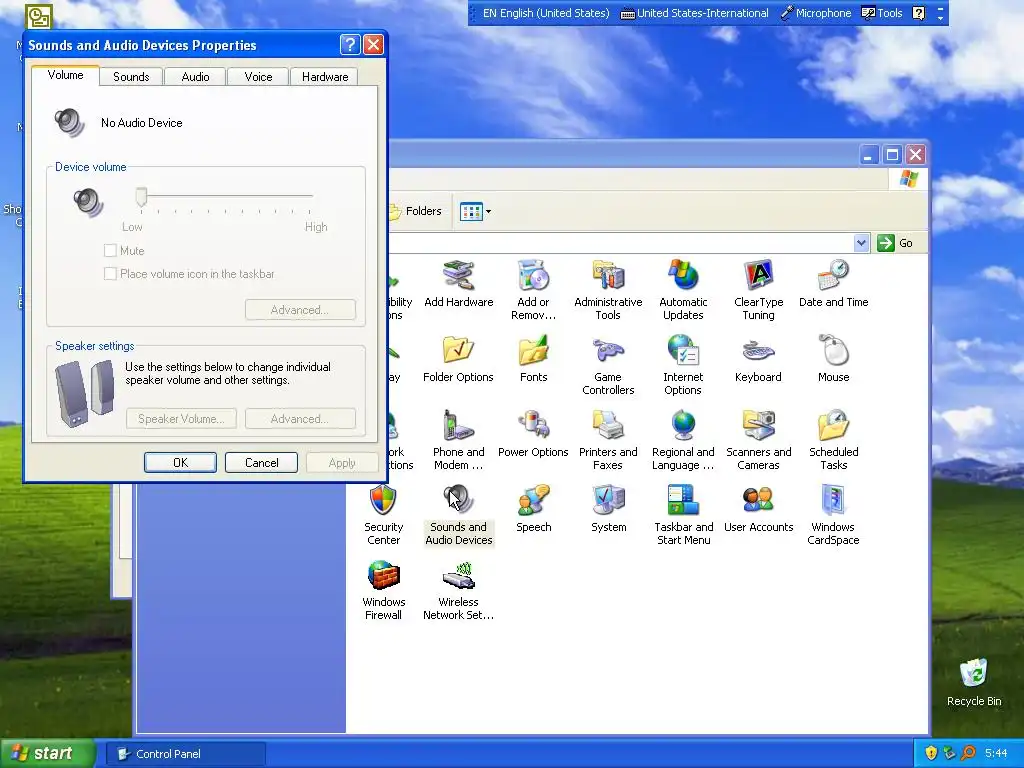Switch to the Hardware tab
The width and height of the screenshot is (1024, 768).
coord(325,76)
